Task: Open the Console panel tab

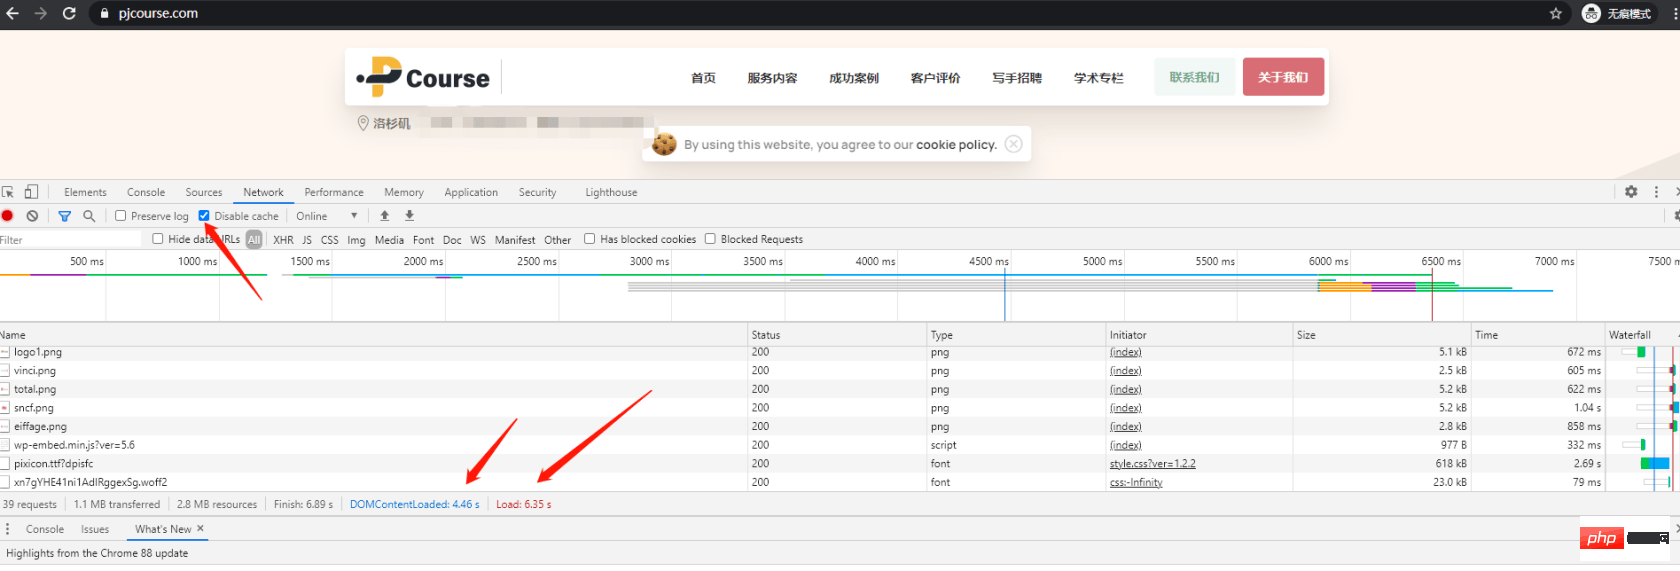Action: pos(146,192)
